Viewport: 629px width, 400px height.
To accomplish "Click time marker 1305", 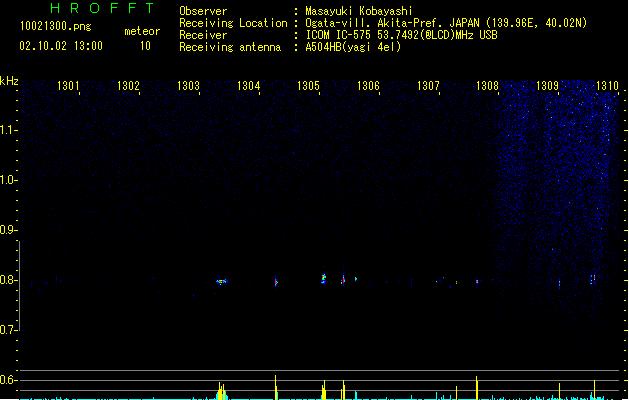I will click(308, 86).
